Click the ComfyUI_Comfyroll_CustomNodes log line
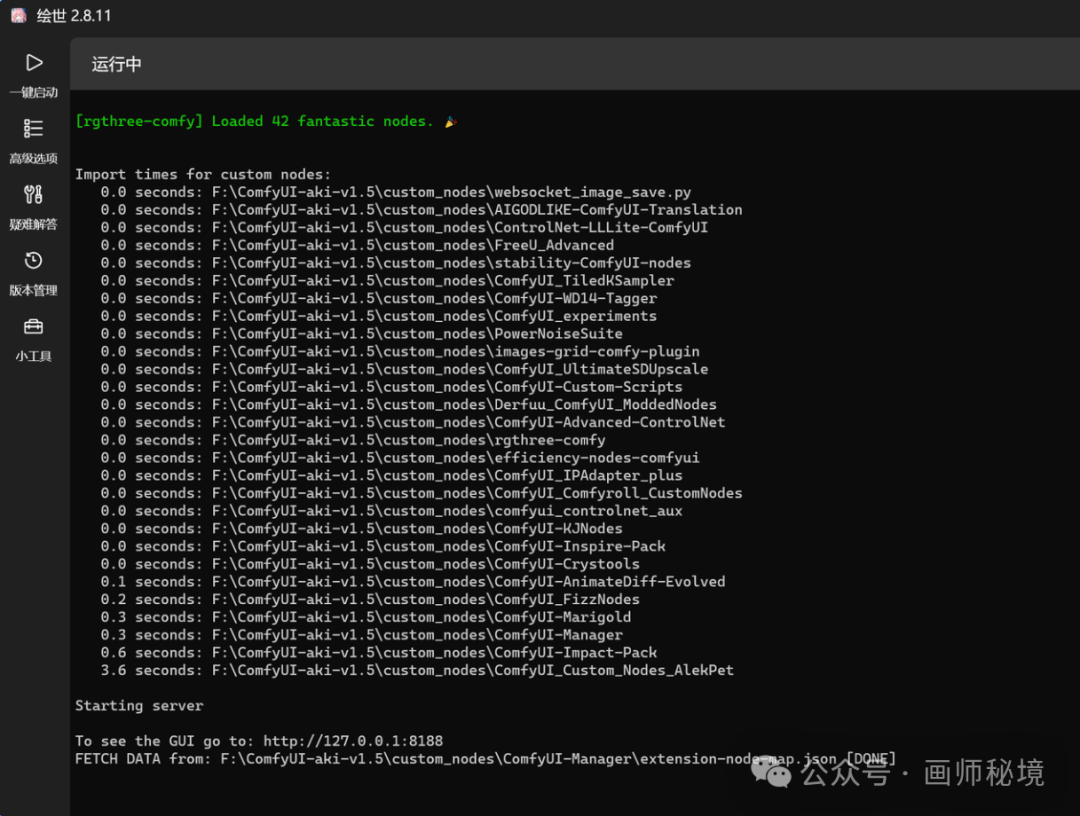Screen dimensions: 1080x816 pos(422,493)
